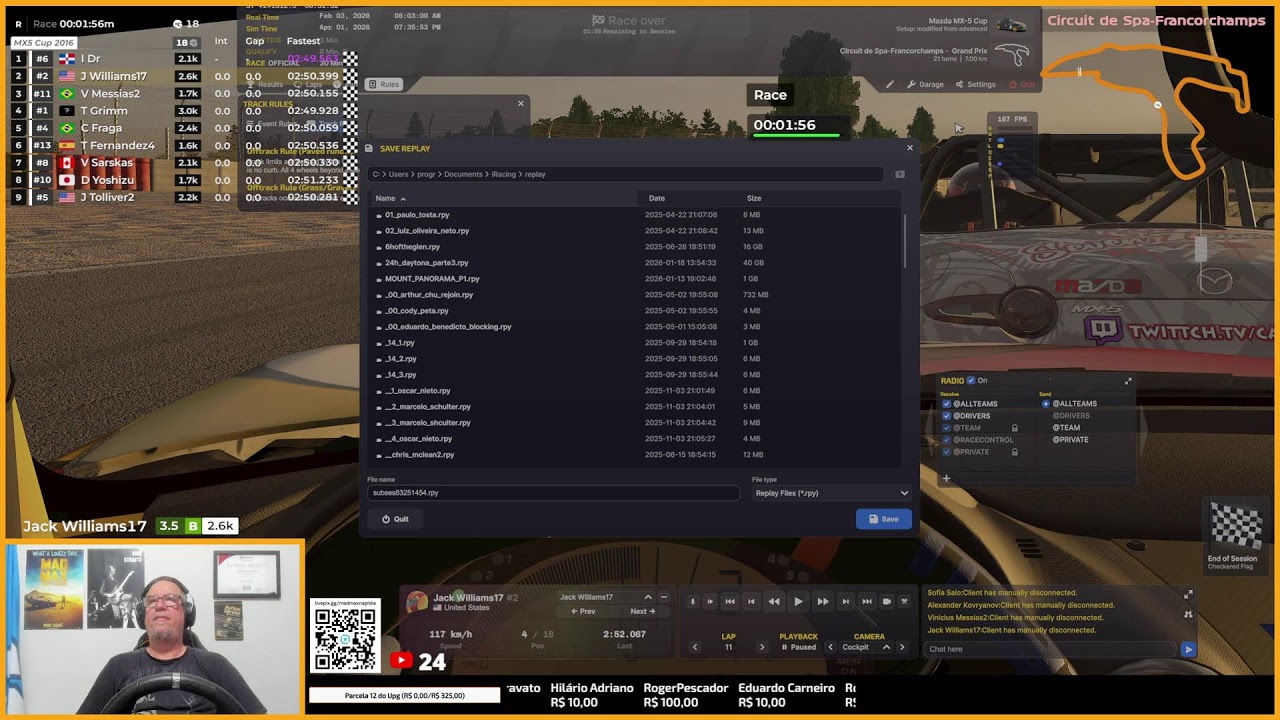Select send @PRIVATE channel
Viewport: 1280px width, 720px height.
[1070, 439]
